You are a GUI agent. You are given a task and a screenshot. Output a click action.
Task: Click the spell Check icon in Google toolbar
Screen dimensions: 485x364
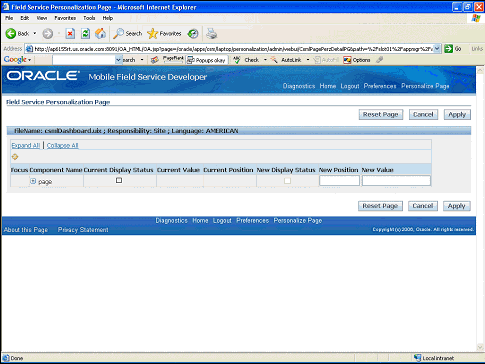(x=237, y=60)
